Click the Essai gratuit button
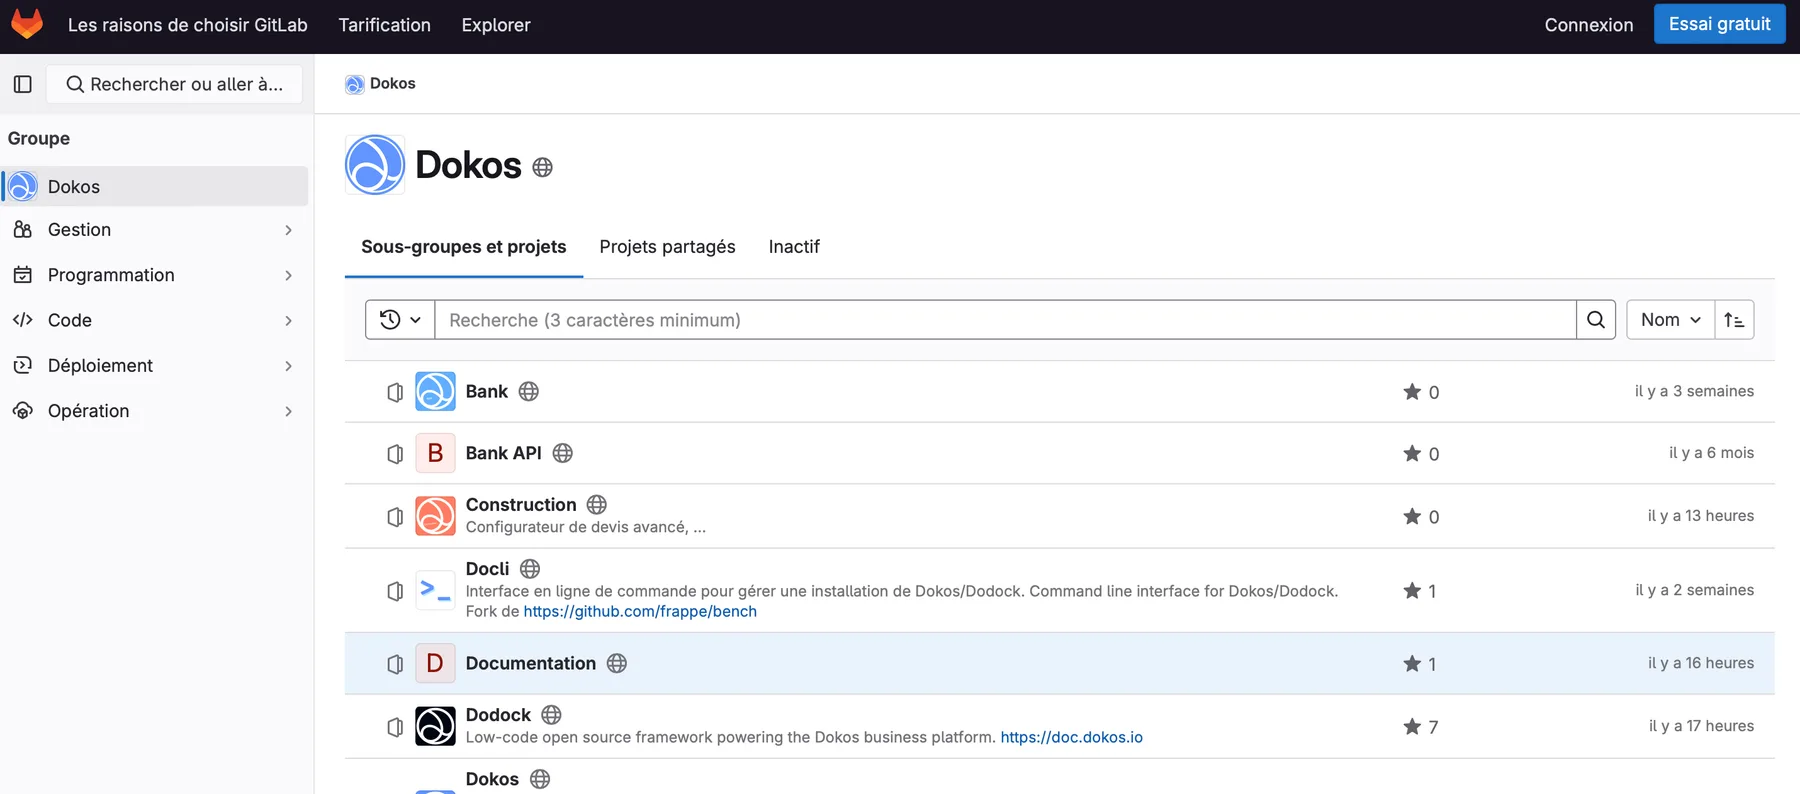The image size is (1800, 794). pyautogui.click(x=1719, y=24)
